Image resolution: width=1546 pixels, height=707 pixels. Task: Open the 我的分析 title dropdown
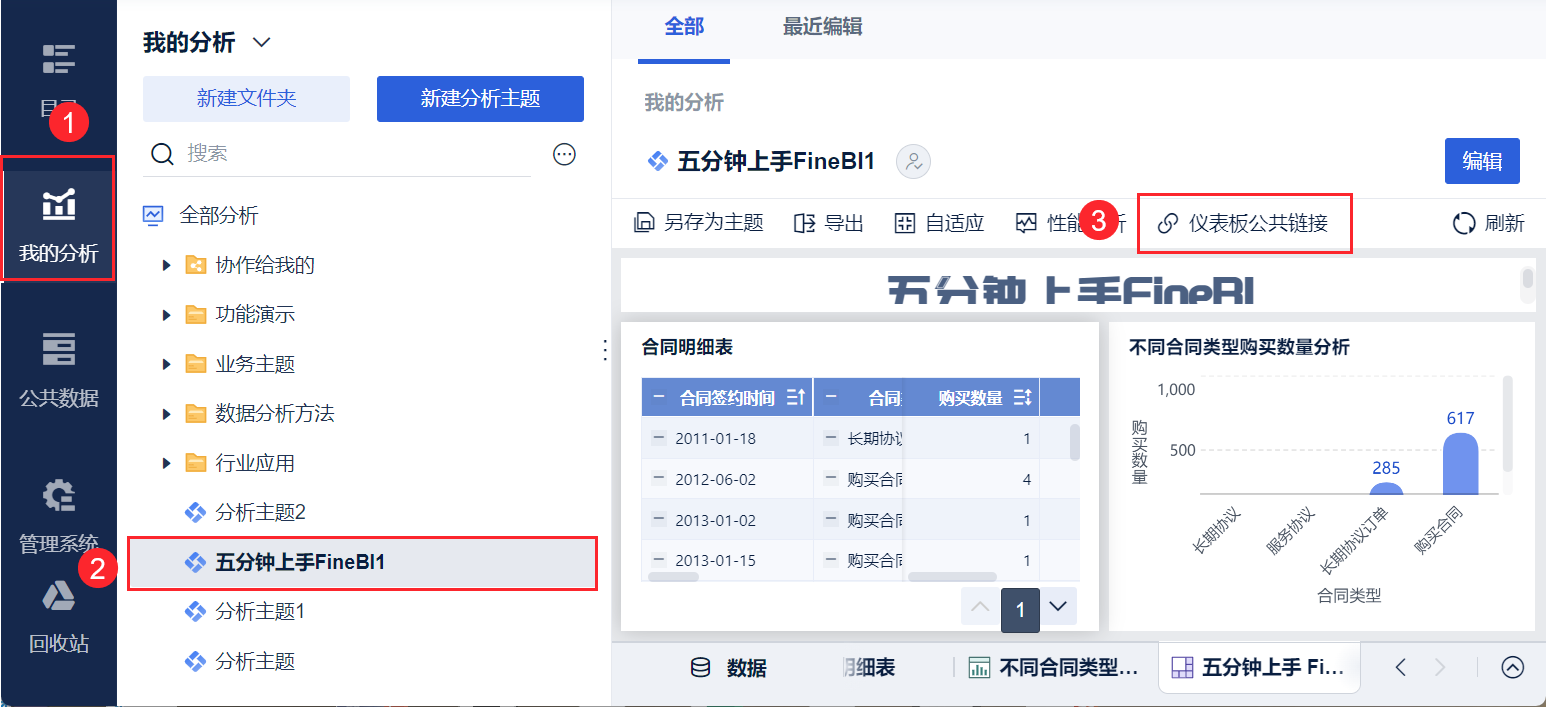[x=261, y=43]
